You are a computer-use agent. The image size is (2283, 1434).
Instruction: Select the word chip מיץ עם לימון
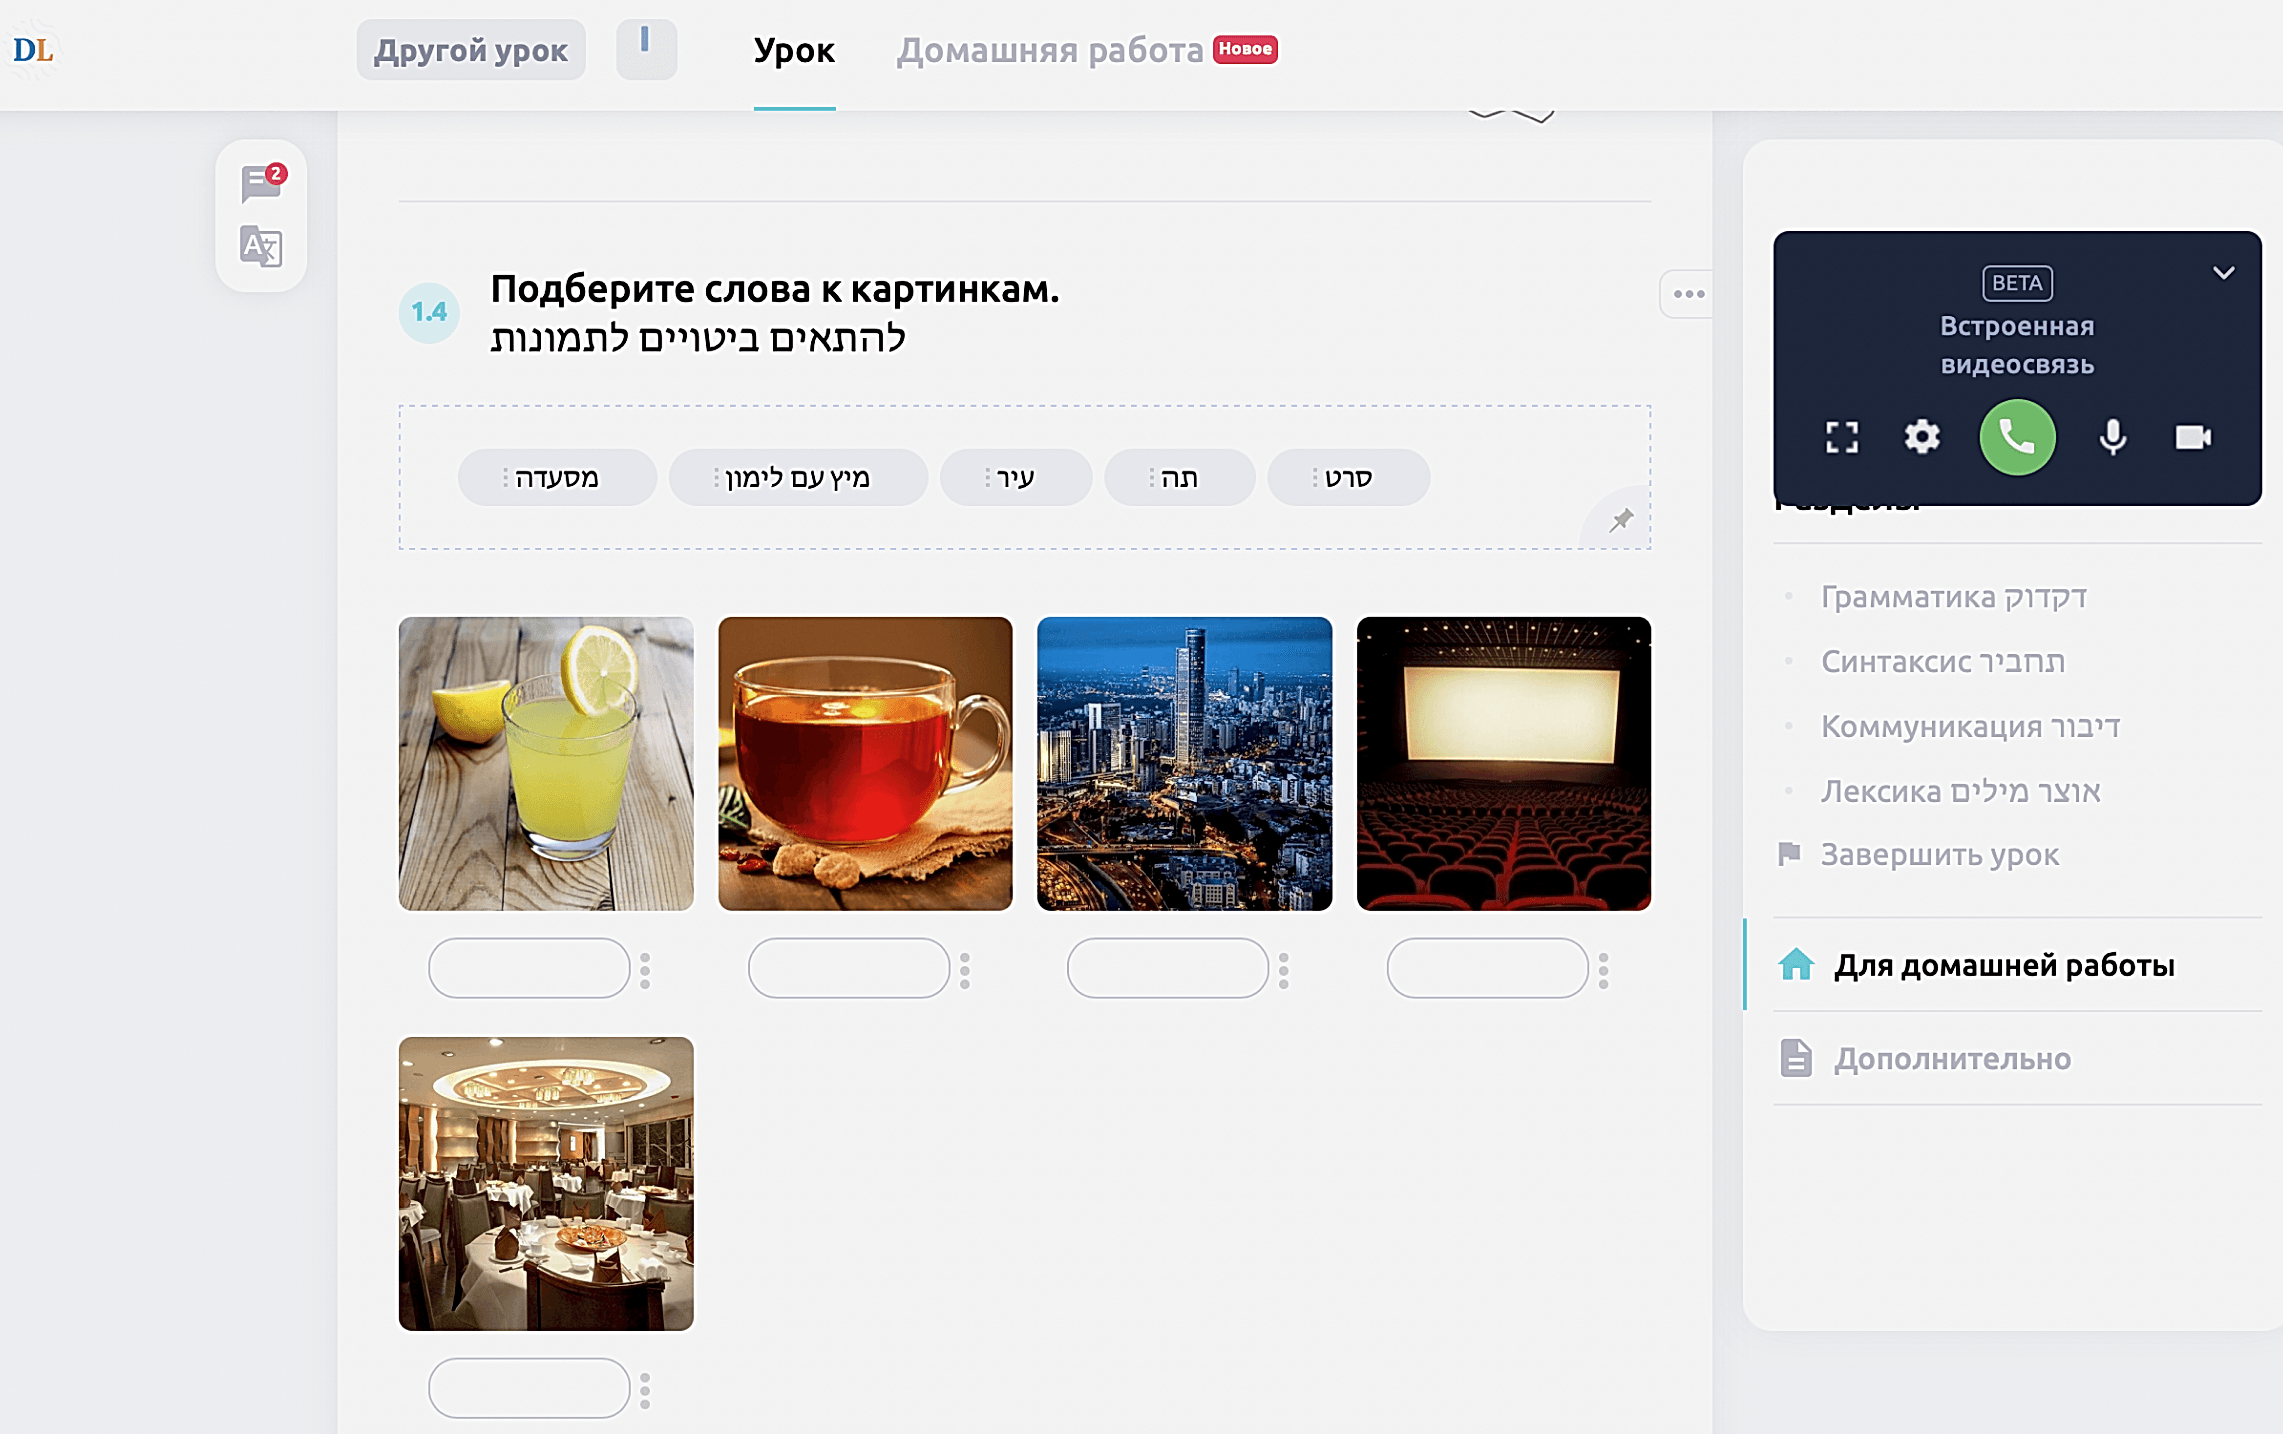click(x=798, y=477)
